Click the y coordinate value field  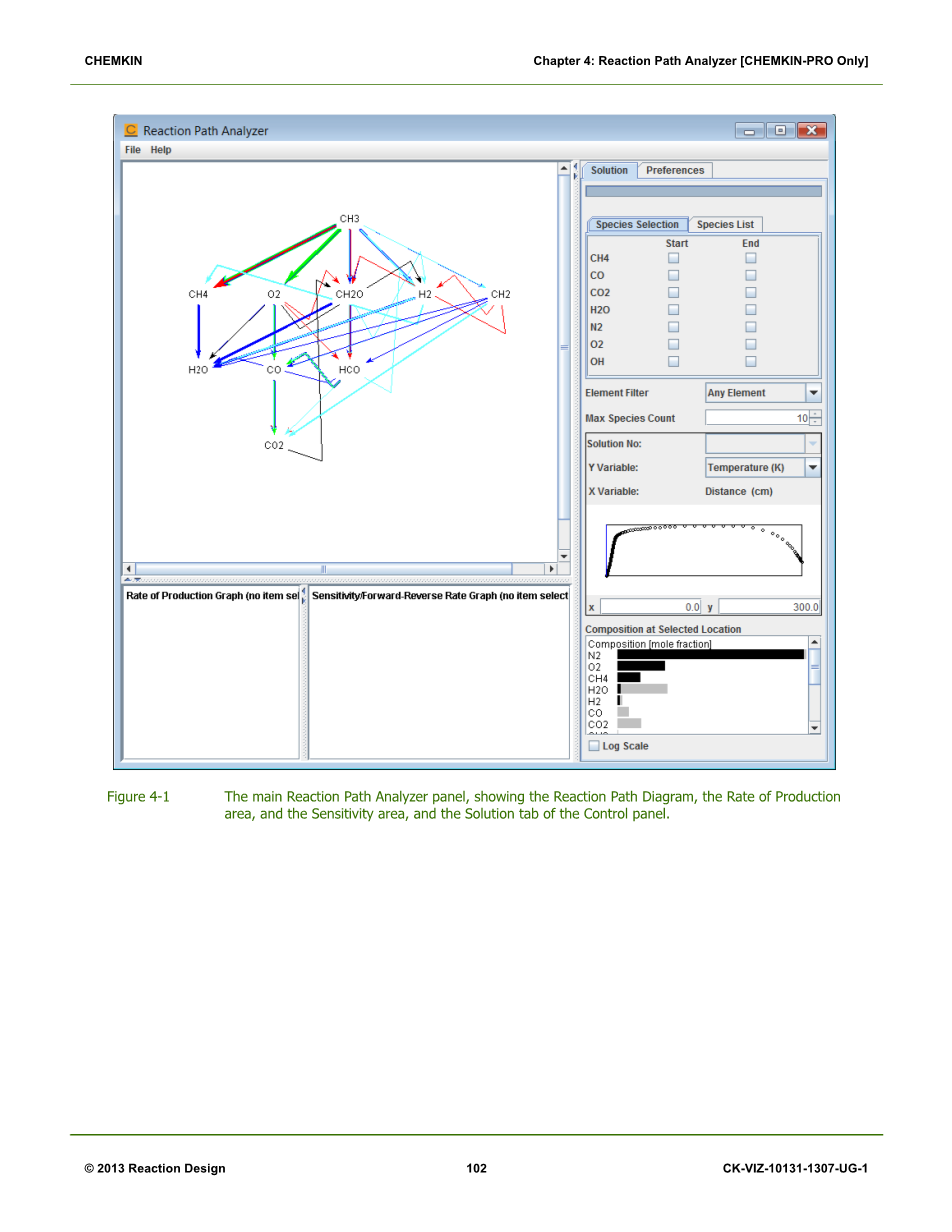point(769,607)
